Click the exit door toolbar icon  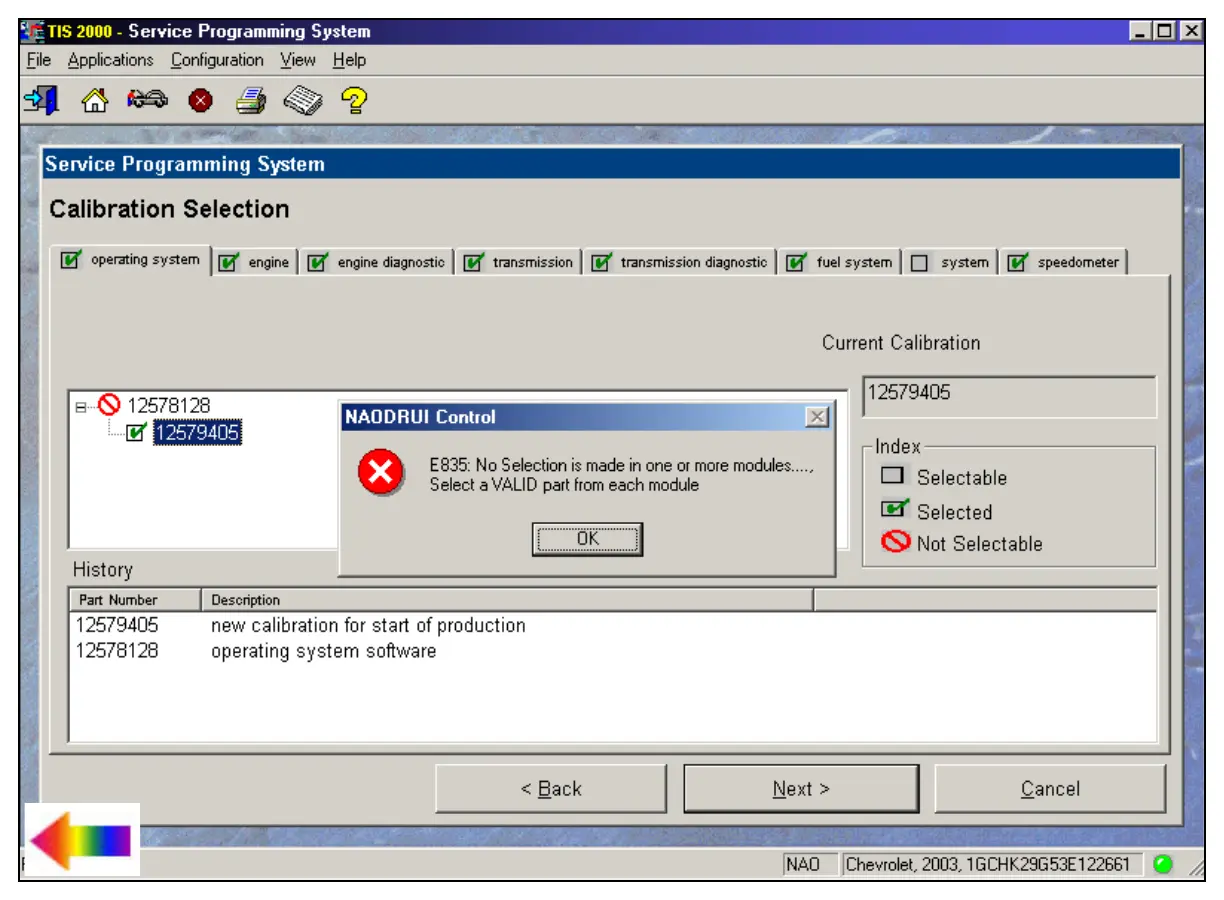[x=41, y=100]
